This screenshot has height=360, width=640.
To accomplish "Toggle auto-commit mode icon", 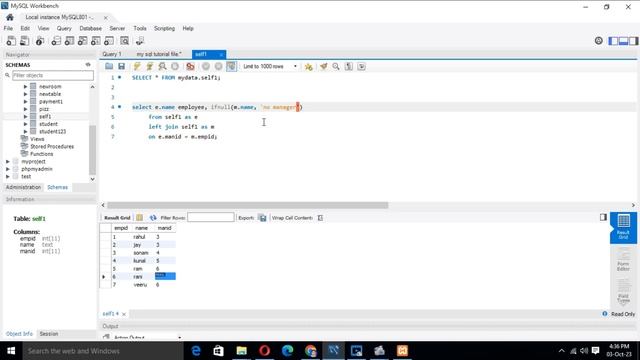I will point(231,66).
